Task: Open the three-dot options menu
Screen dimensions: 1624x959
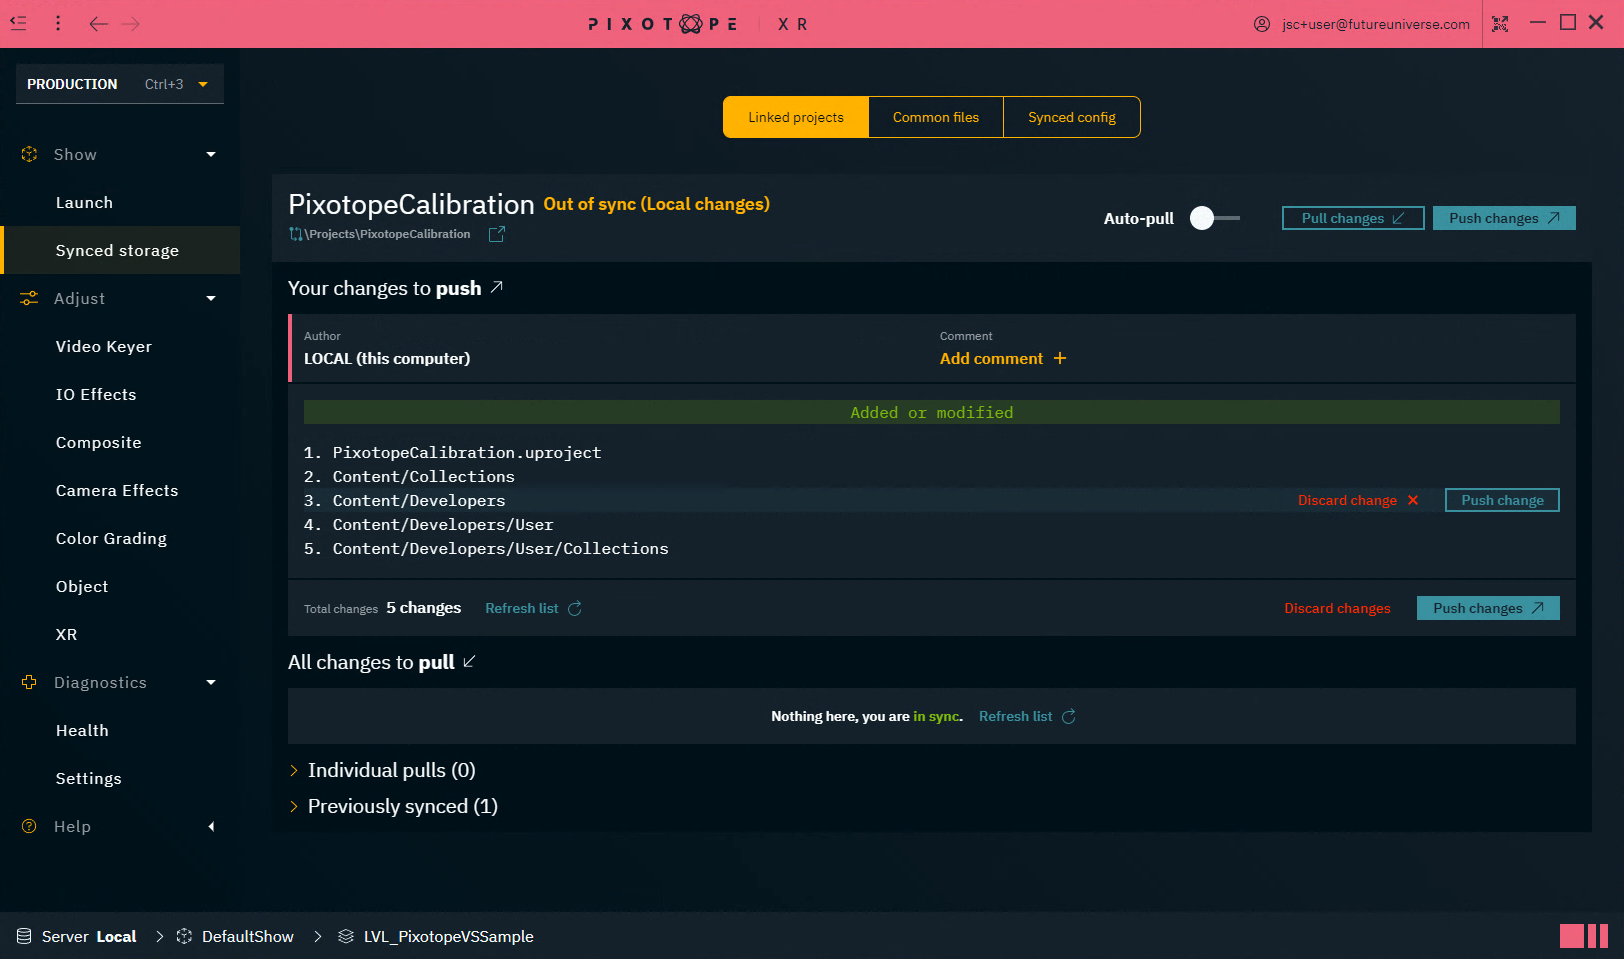Action: pyautogui.click(x=58, y=23)
